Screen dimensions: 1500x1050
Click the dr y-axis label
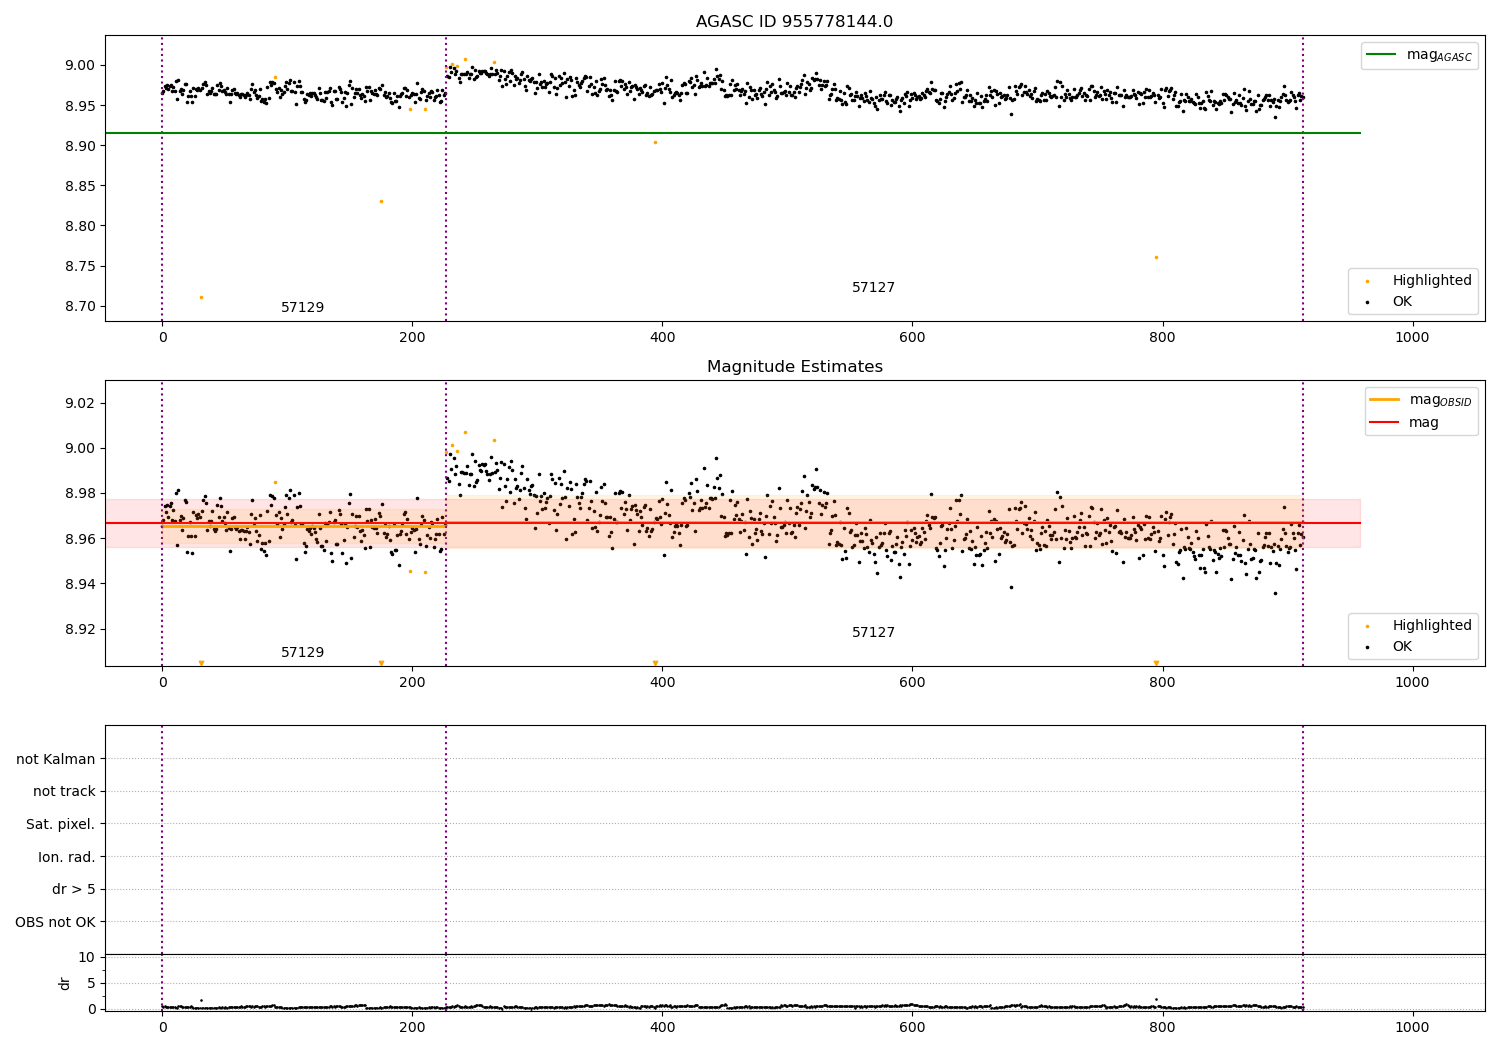[x=65, y=983]
